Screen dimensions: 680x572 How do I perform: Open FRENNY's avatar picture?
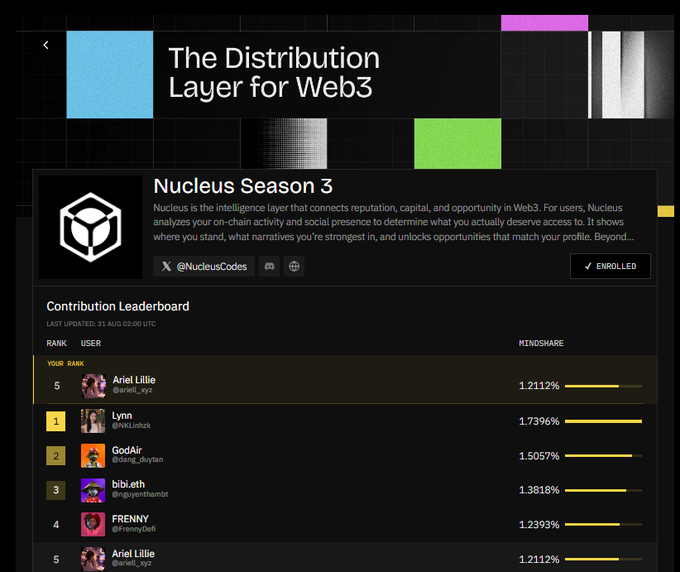tap(93, 525)
